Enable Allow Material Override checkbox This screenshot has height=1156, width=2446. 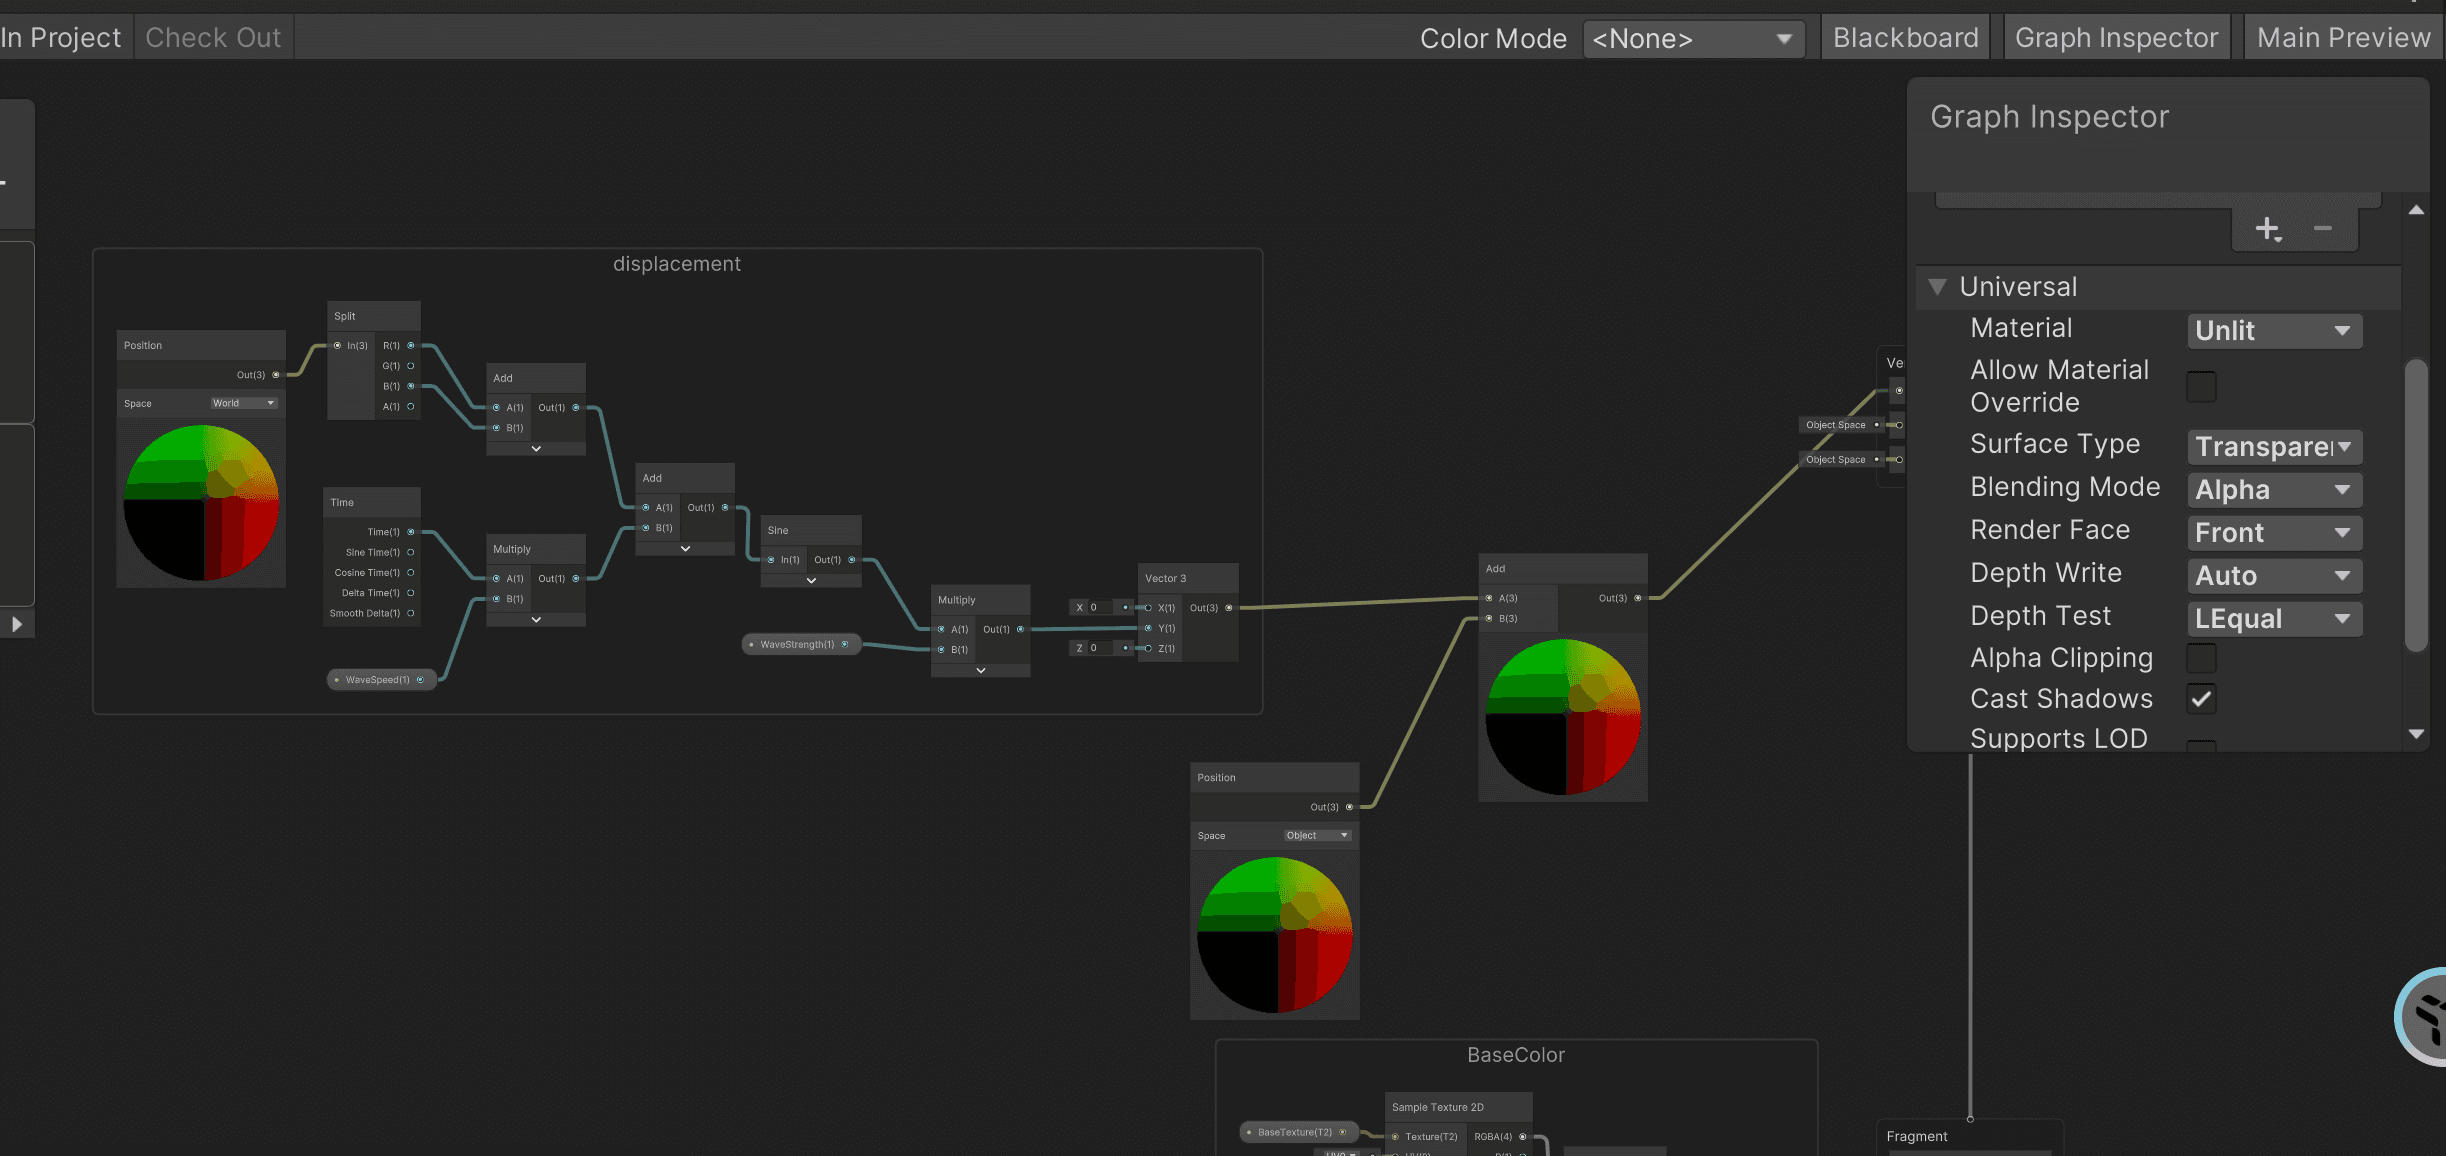pos(2201,386)
